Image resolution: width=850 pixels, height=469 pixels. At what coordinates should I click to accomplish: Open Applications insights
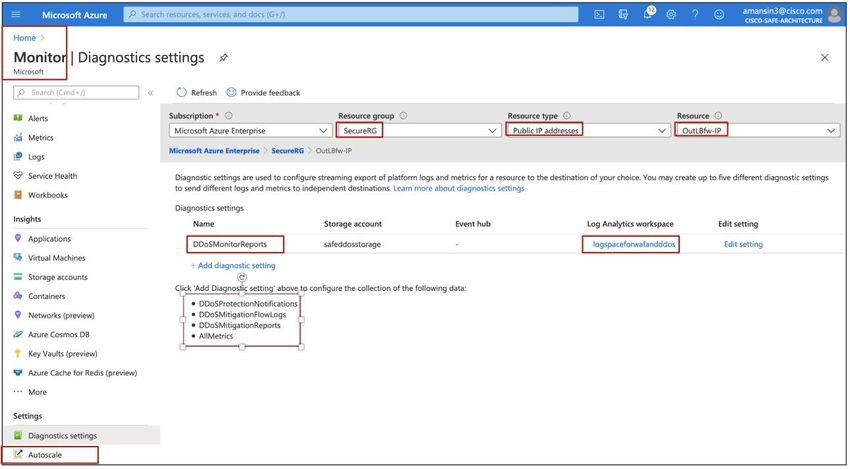tap(49, 239)
